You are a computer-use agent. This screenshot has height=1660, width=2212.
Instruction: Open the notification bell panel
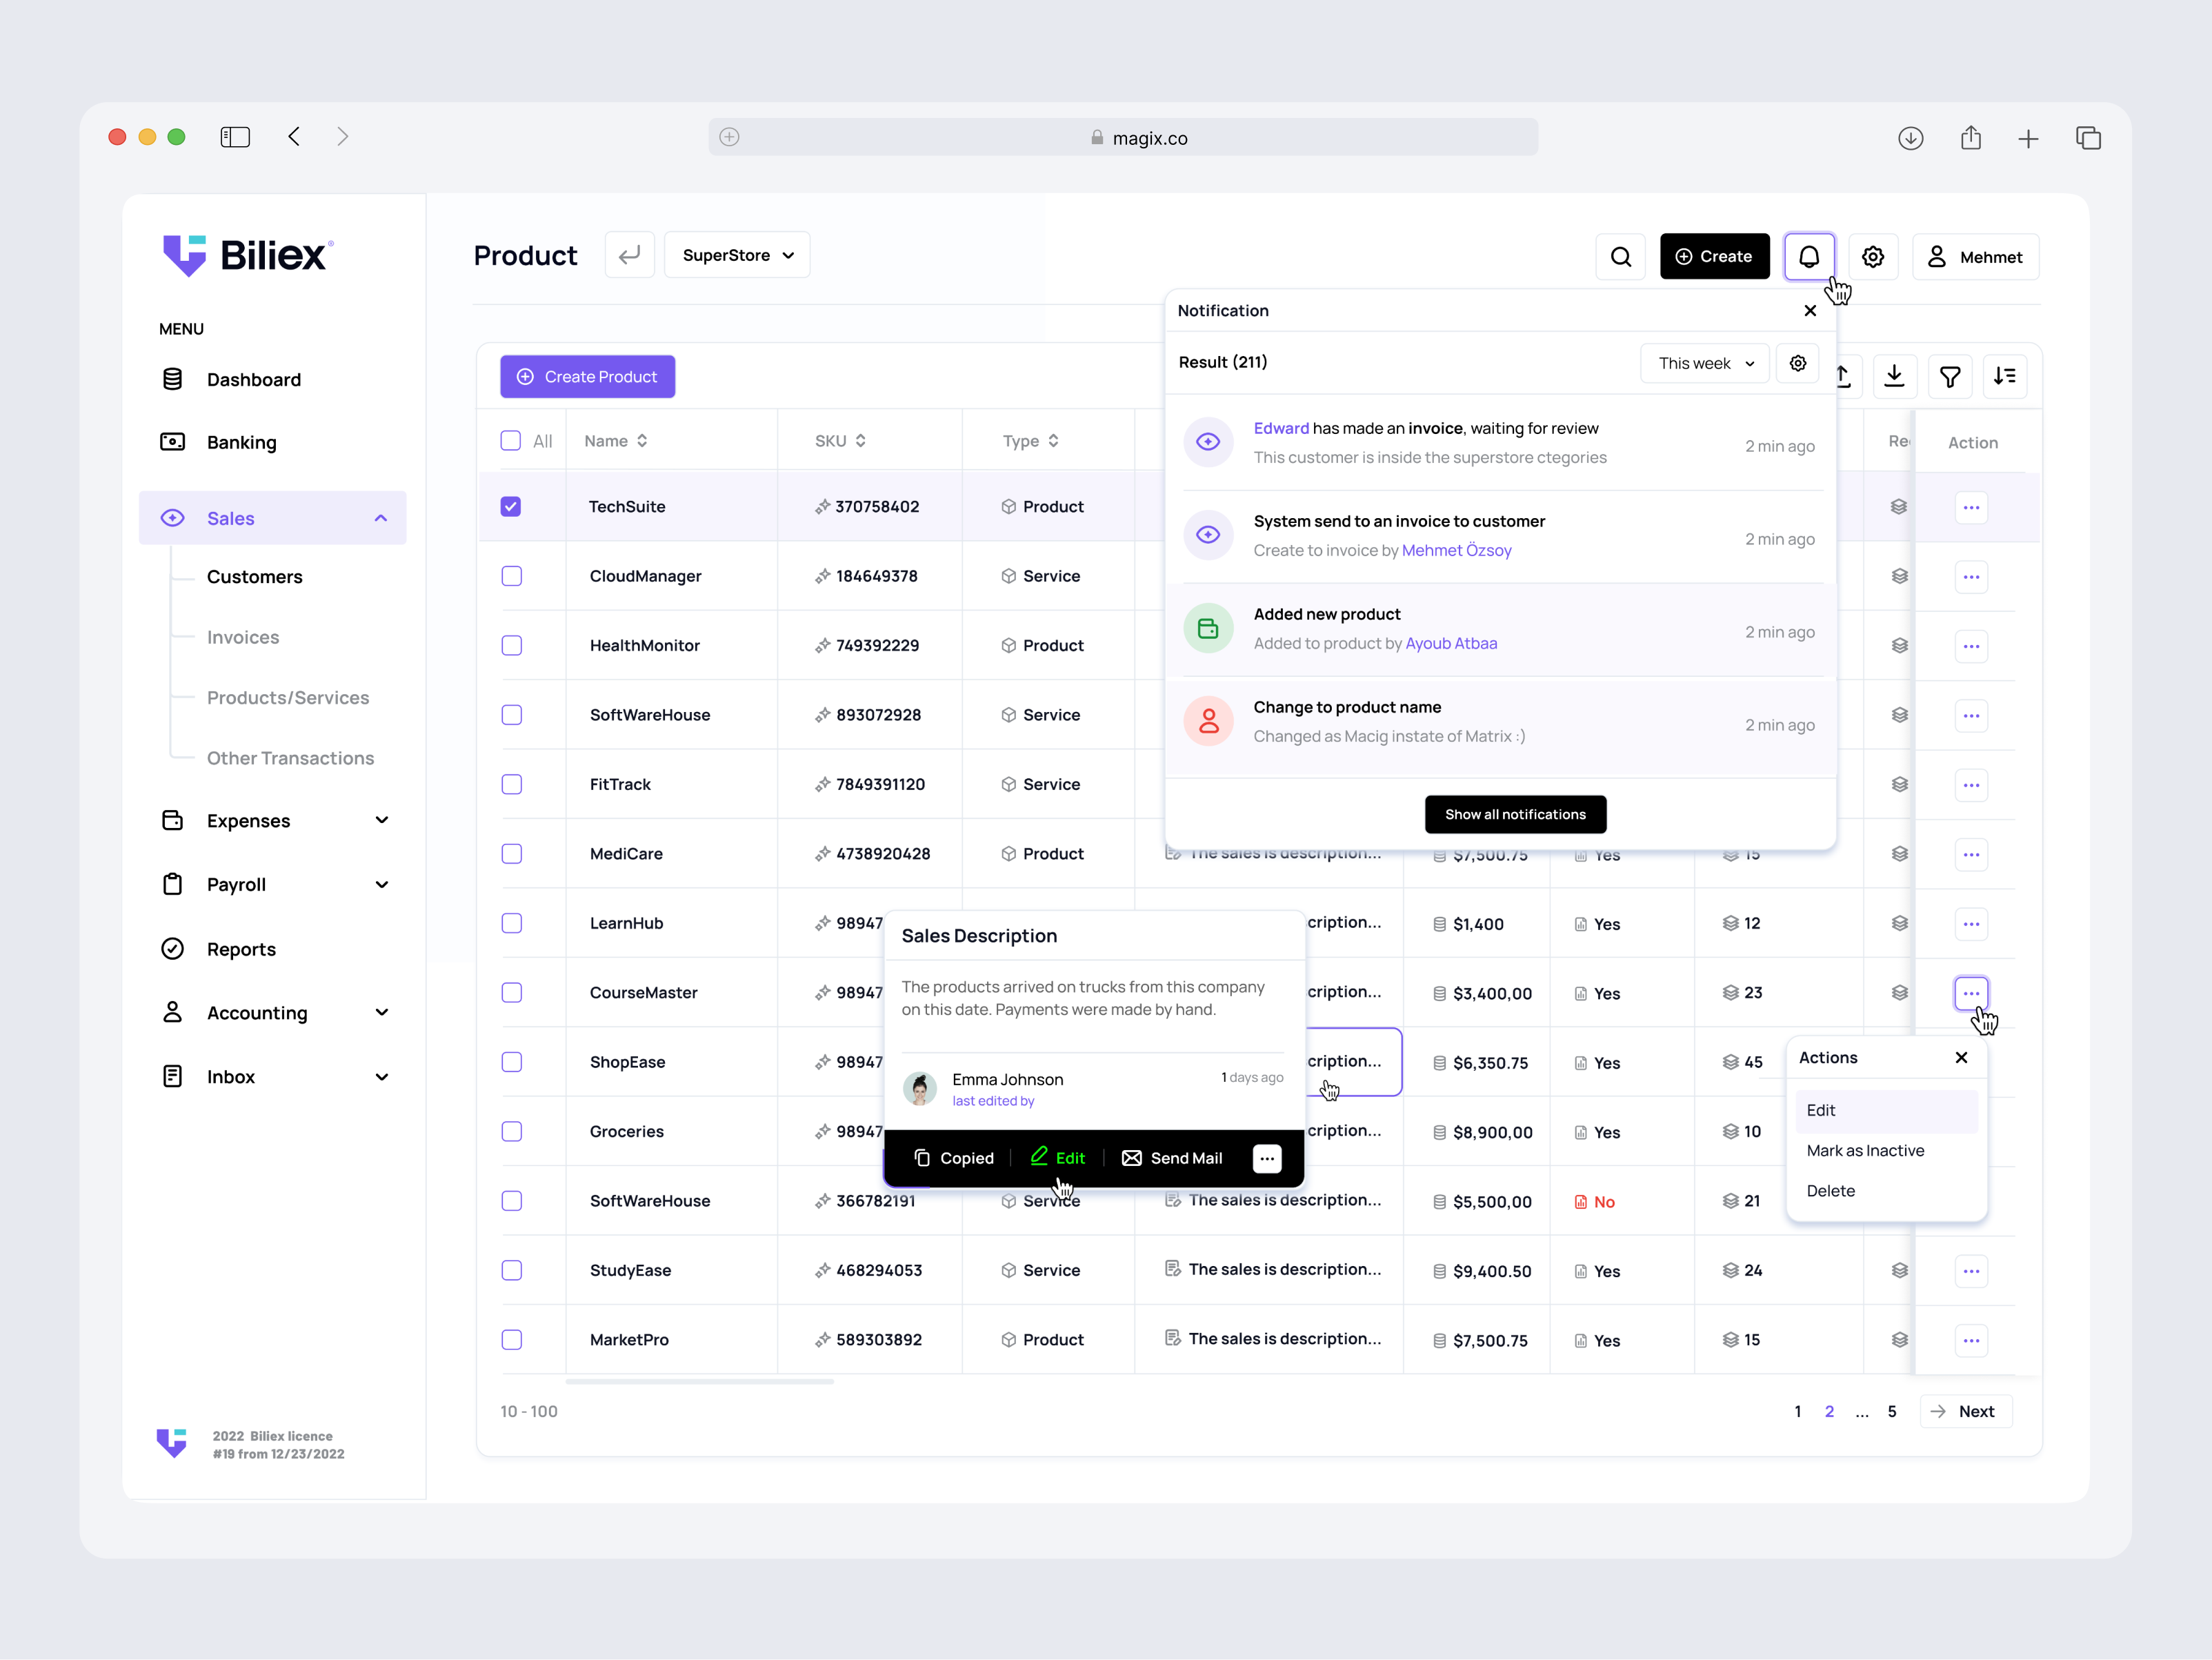pos(1810,256)
